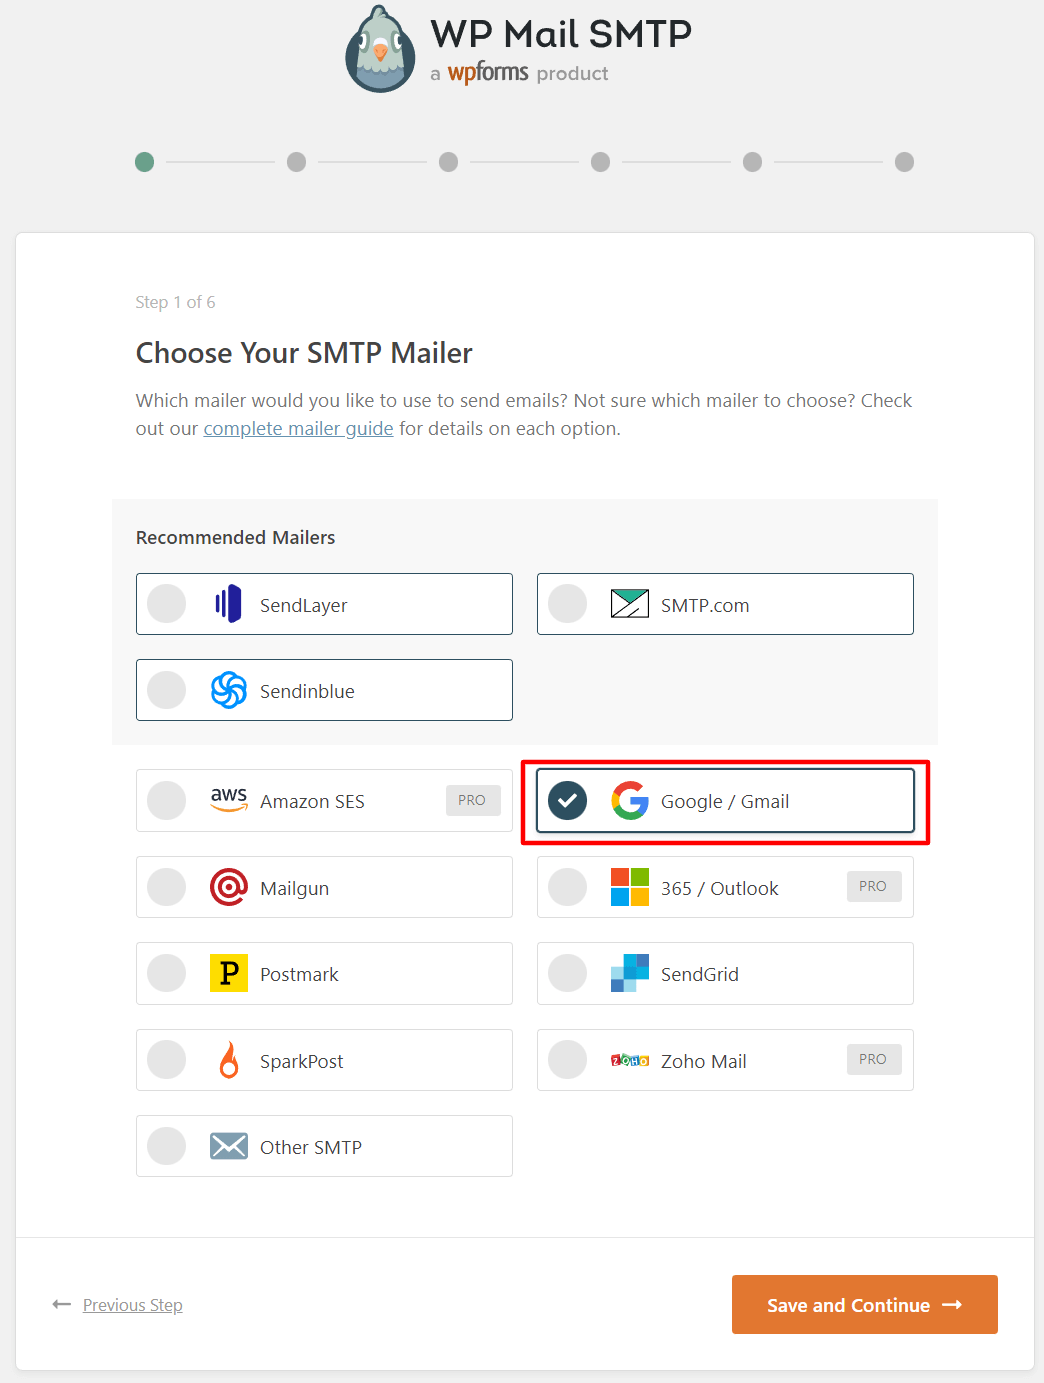Viewport: 1044px width, 1383px height.
Task: Click the Google G logo icon
Action: tap(630, 801)
